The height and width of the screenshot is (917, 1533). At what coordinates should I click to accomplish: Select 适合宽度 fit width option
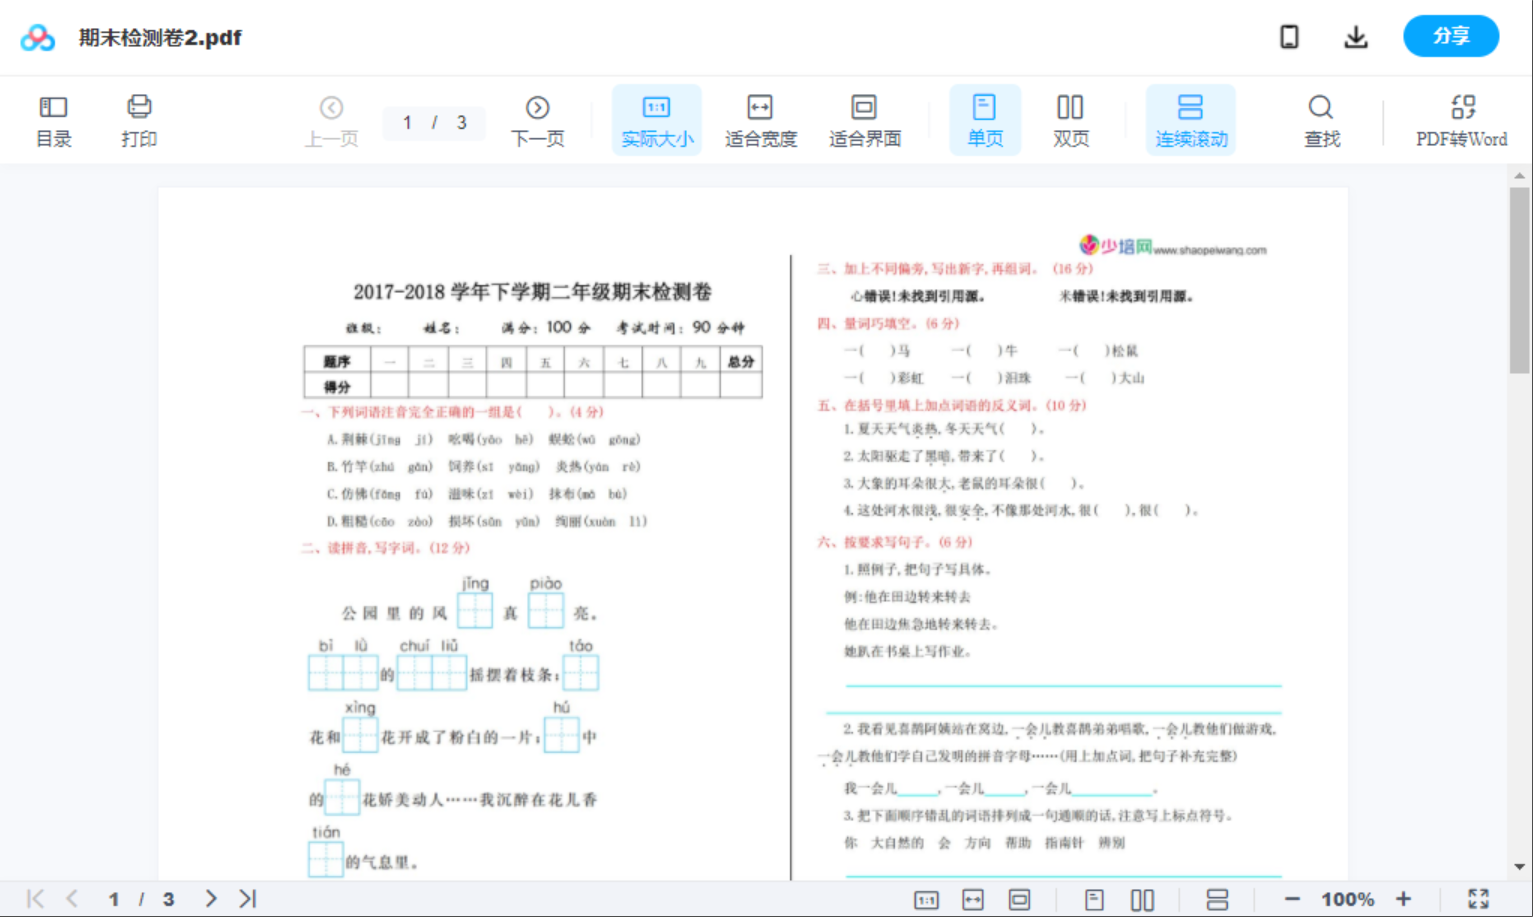pyautogui.click(x=760, y=121)
